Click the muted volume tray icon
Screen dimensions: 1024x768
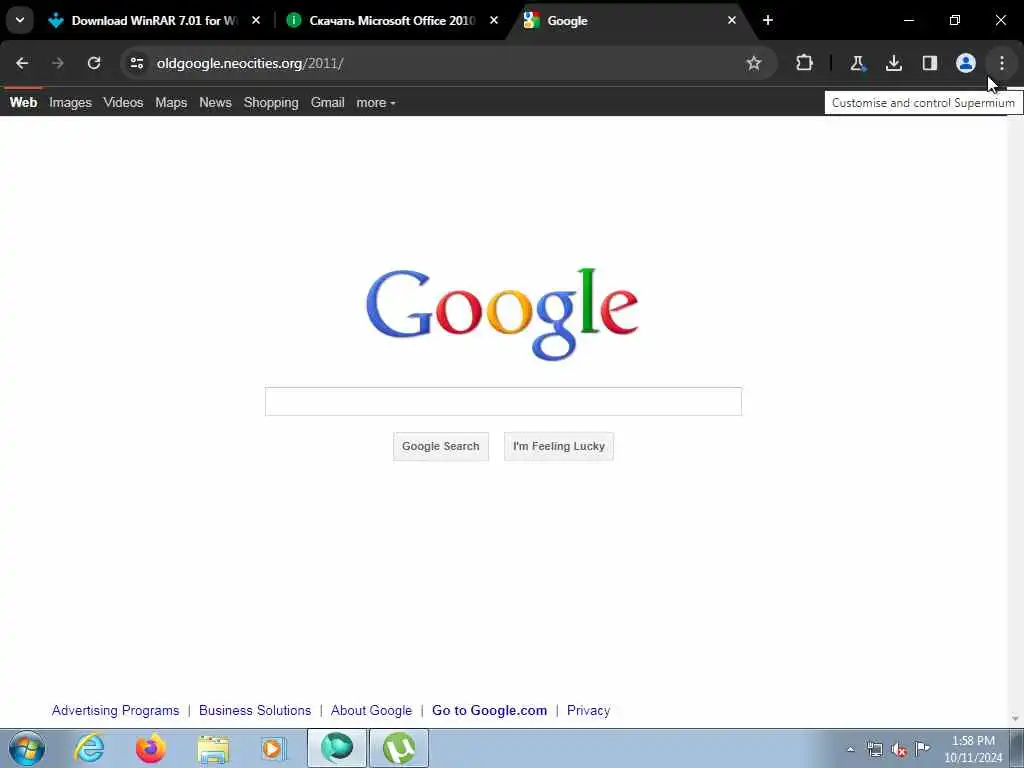point(899,749)
